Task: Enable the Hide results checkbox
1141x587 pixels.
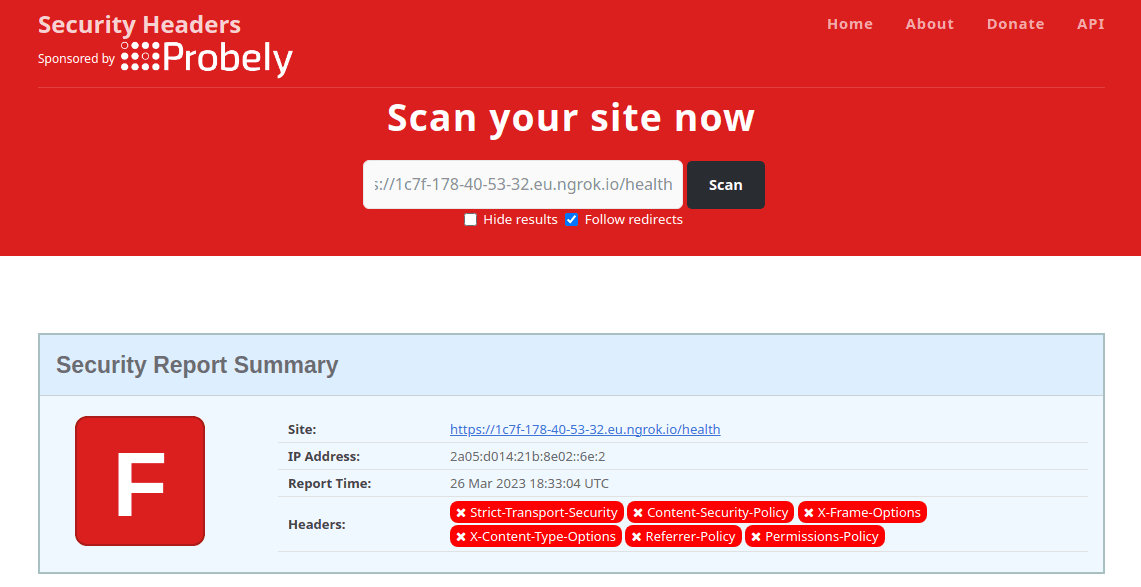Action: pyautogui.click(x=471, y=220)
